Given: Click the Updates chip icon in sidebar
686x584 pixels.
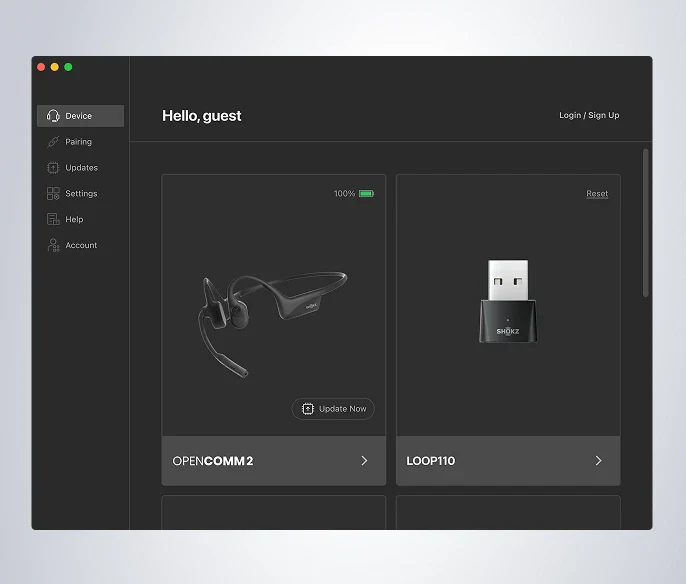Looking at the screenshot, I should click(53, 168).
